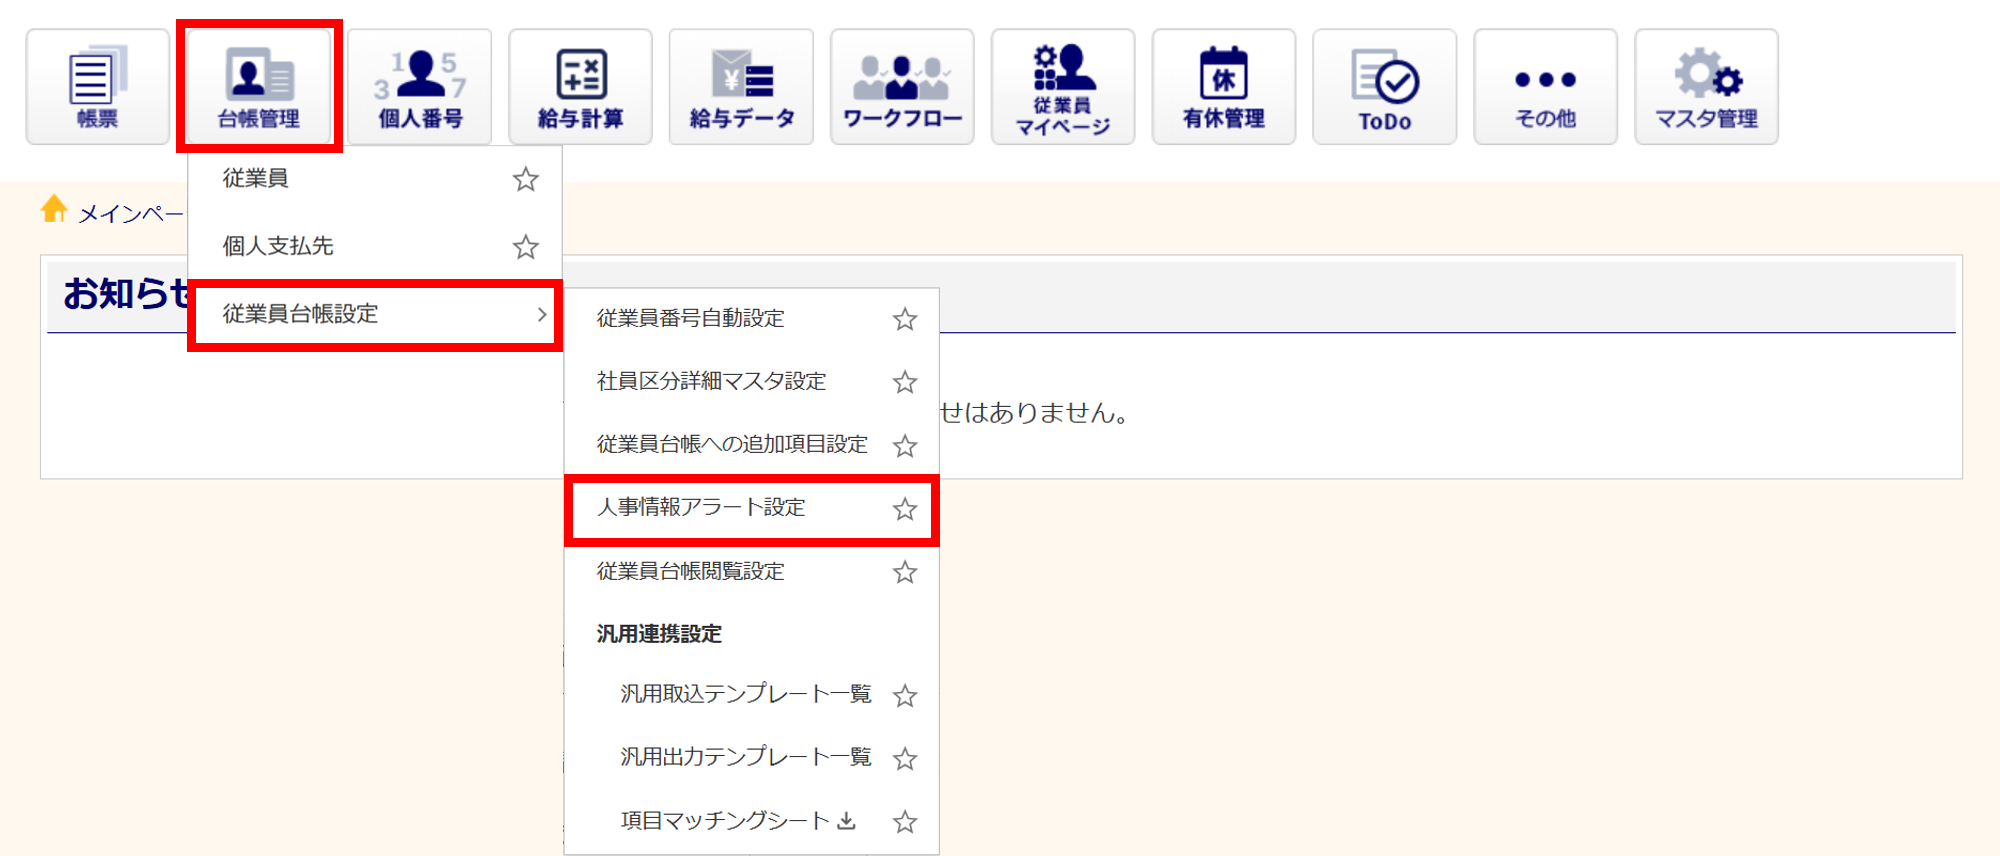
Task: Open the ワークフロー icon
Action: click(x=902, y=87)
